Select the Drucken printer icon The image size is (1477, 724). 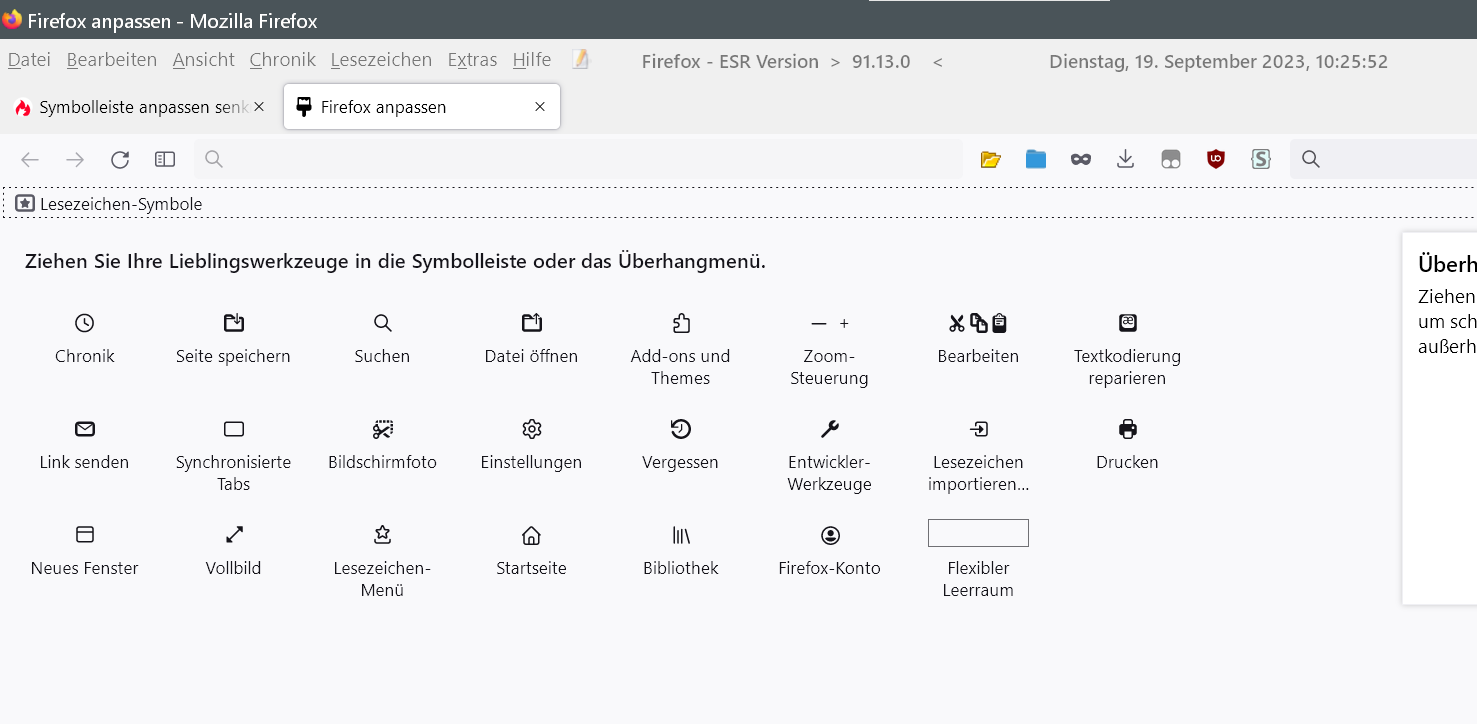pyautogui.click(x=1127, y=429)
